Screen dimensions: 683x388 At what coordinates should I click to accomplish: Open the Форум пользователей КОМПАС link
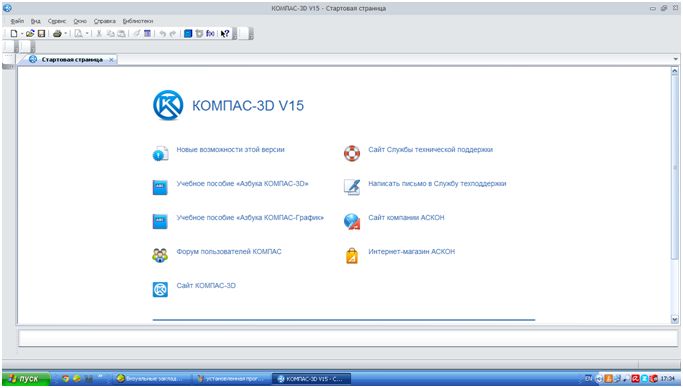click(x=229, y=251)
